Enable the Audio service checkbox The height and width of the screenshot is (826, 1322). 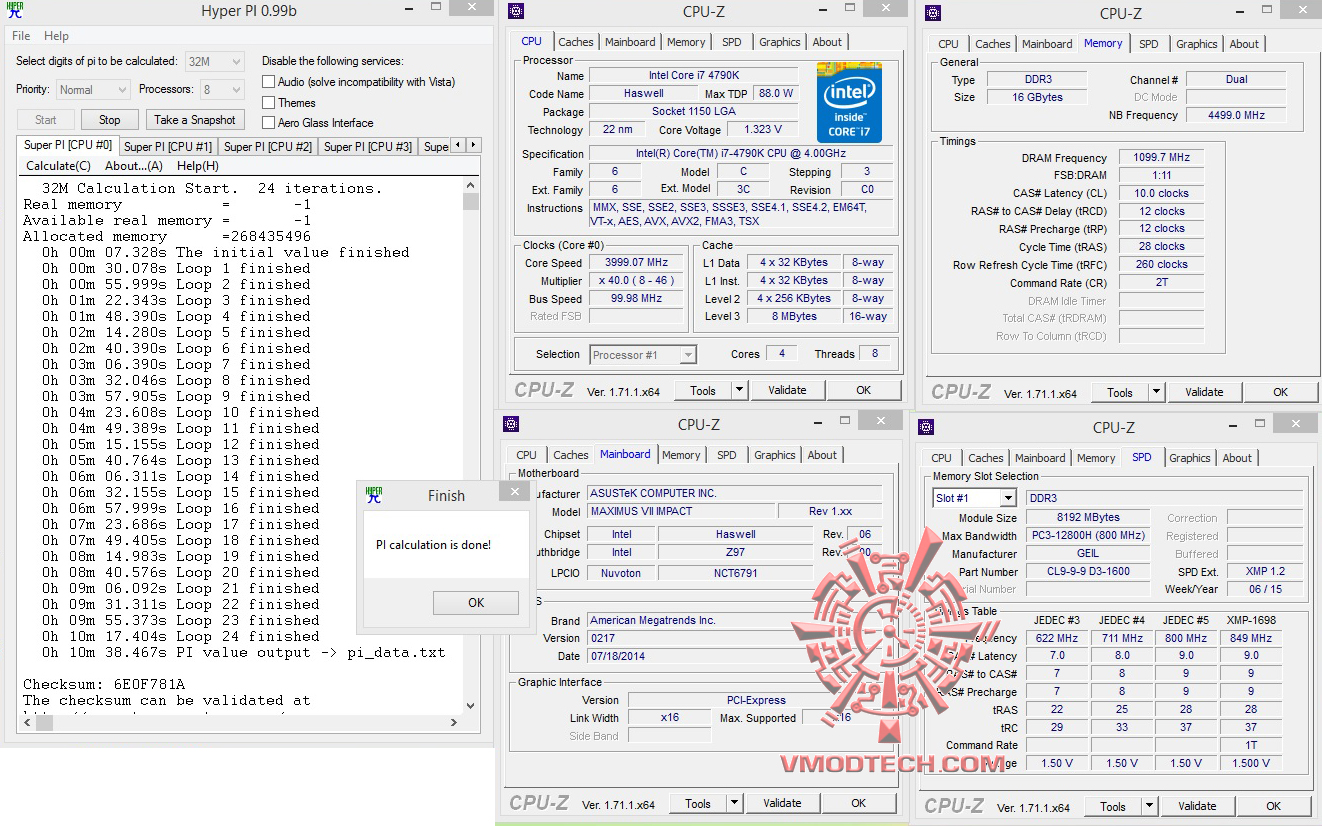tap(268, 82)
